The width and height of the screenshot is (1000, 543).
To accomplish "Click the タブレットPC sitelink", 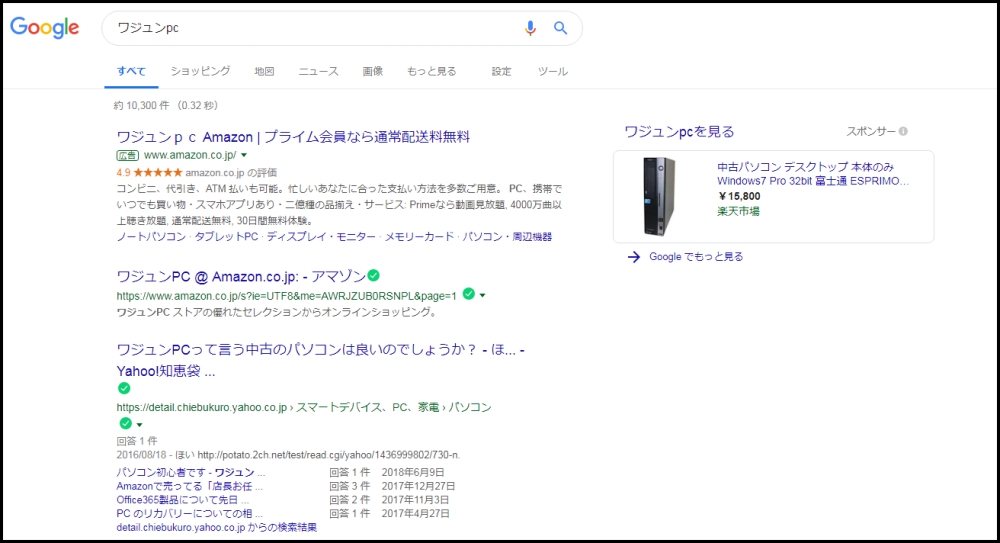I will 226,237.
